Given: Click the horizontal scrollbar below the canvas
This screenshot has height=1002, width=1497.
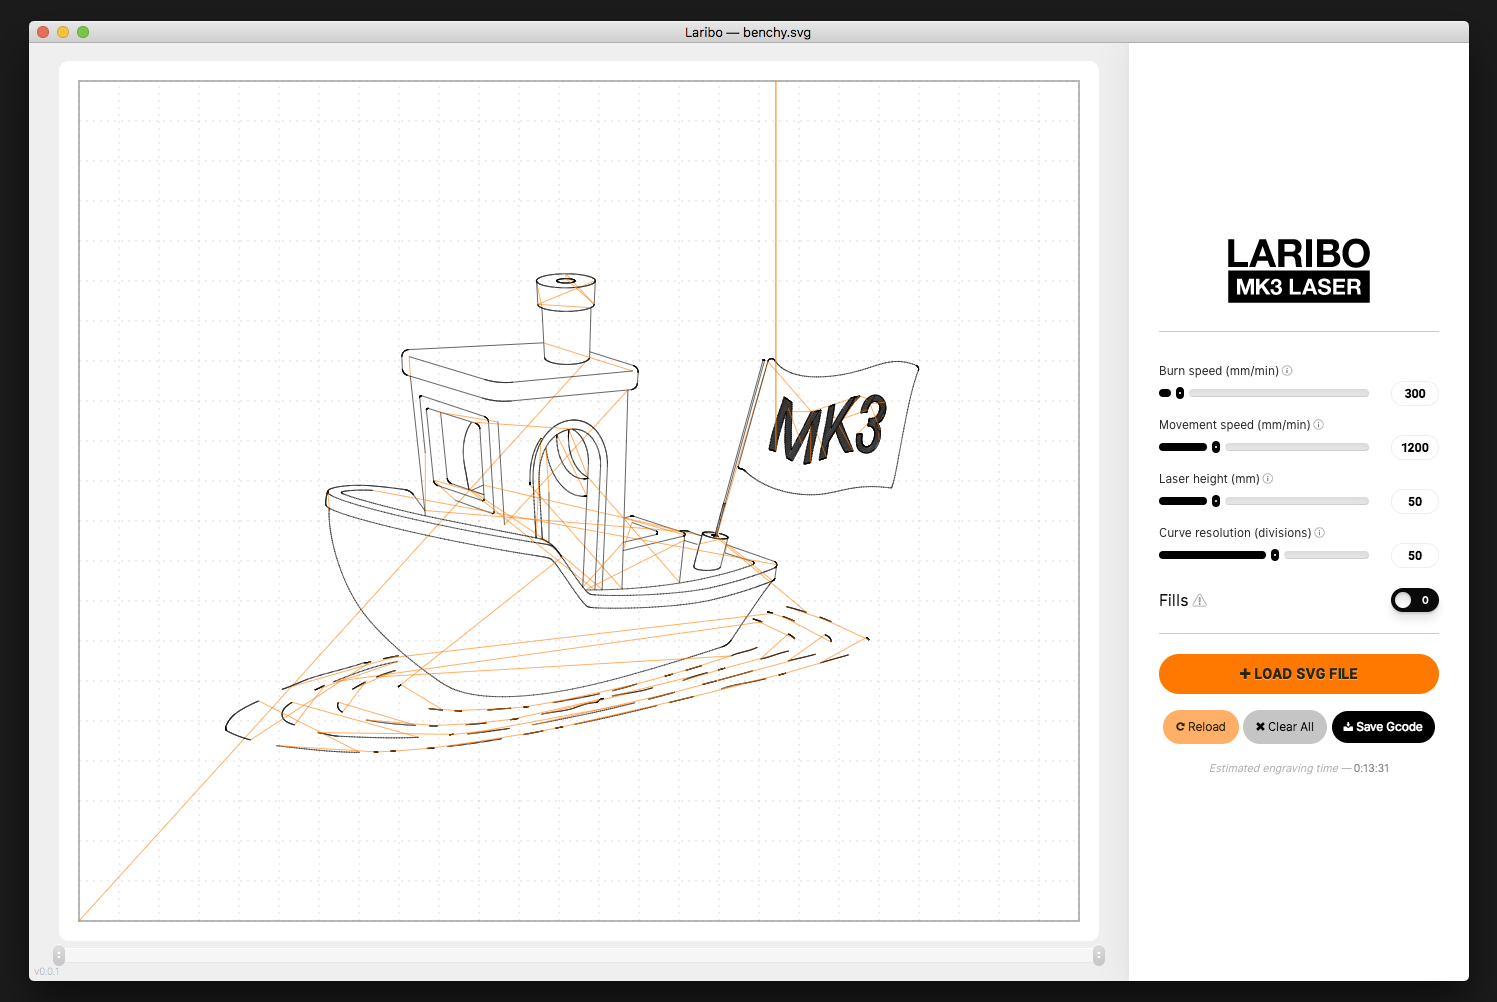Looking at the screenshot, I should pos(580,953).
